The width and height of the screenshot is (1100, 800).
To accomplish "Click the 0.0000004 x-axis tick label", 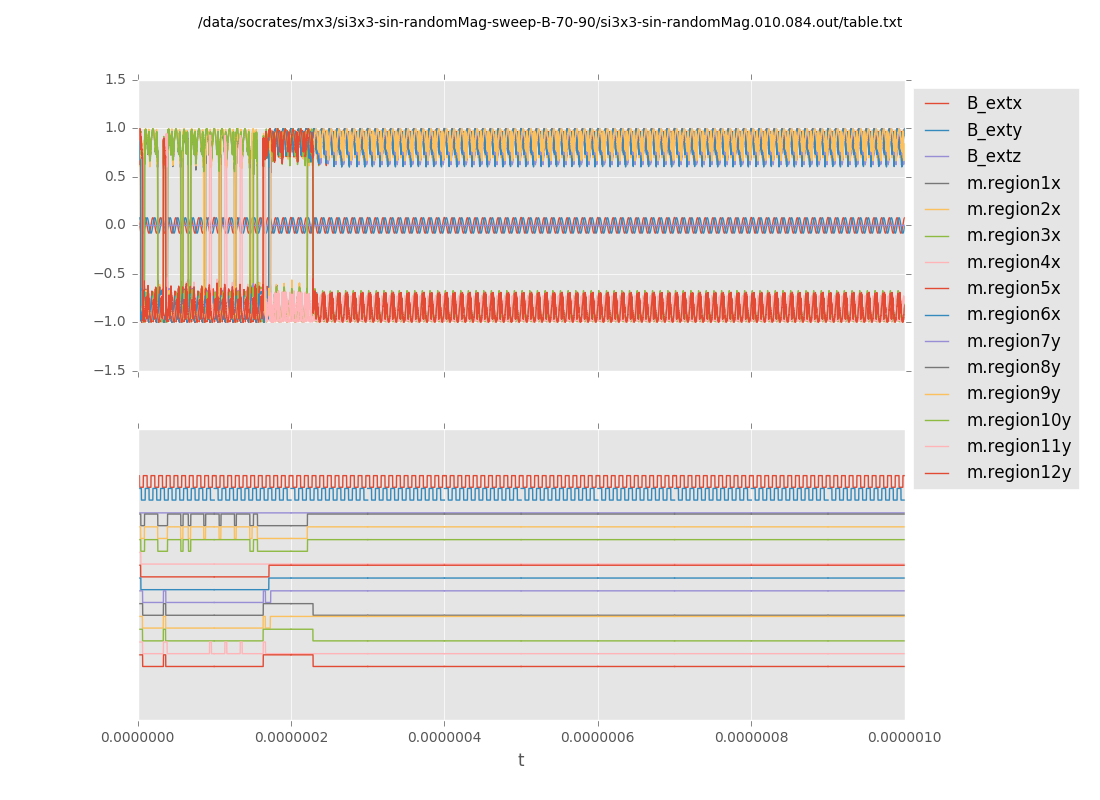I will (x=445, y=738).
